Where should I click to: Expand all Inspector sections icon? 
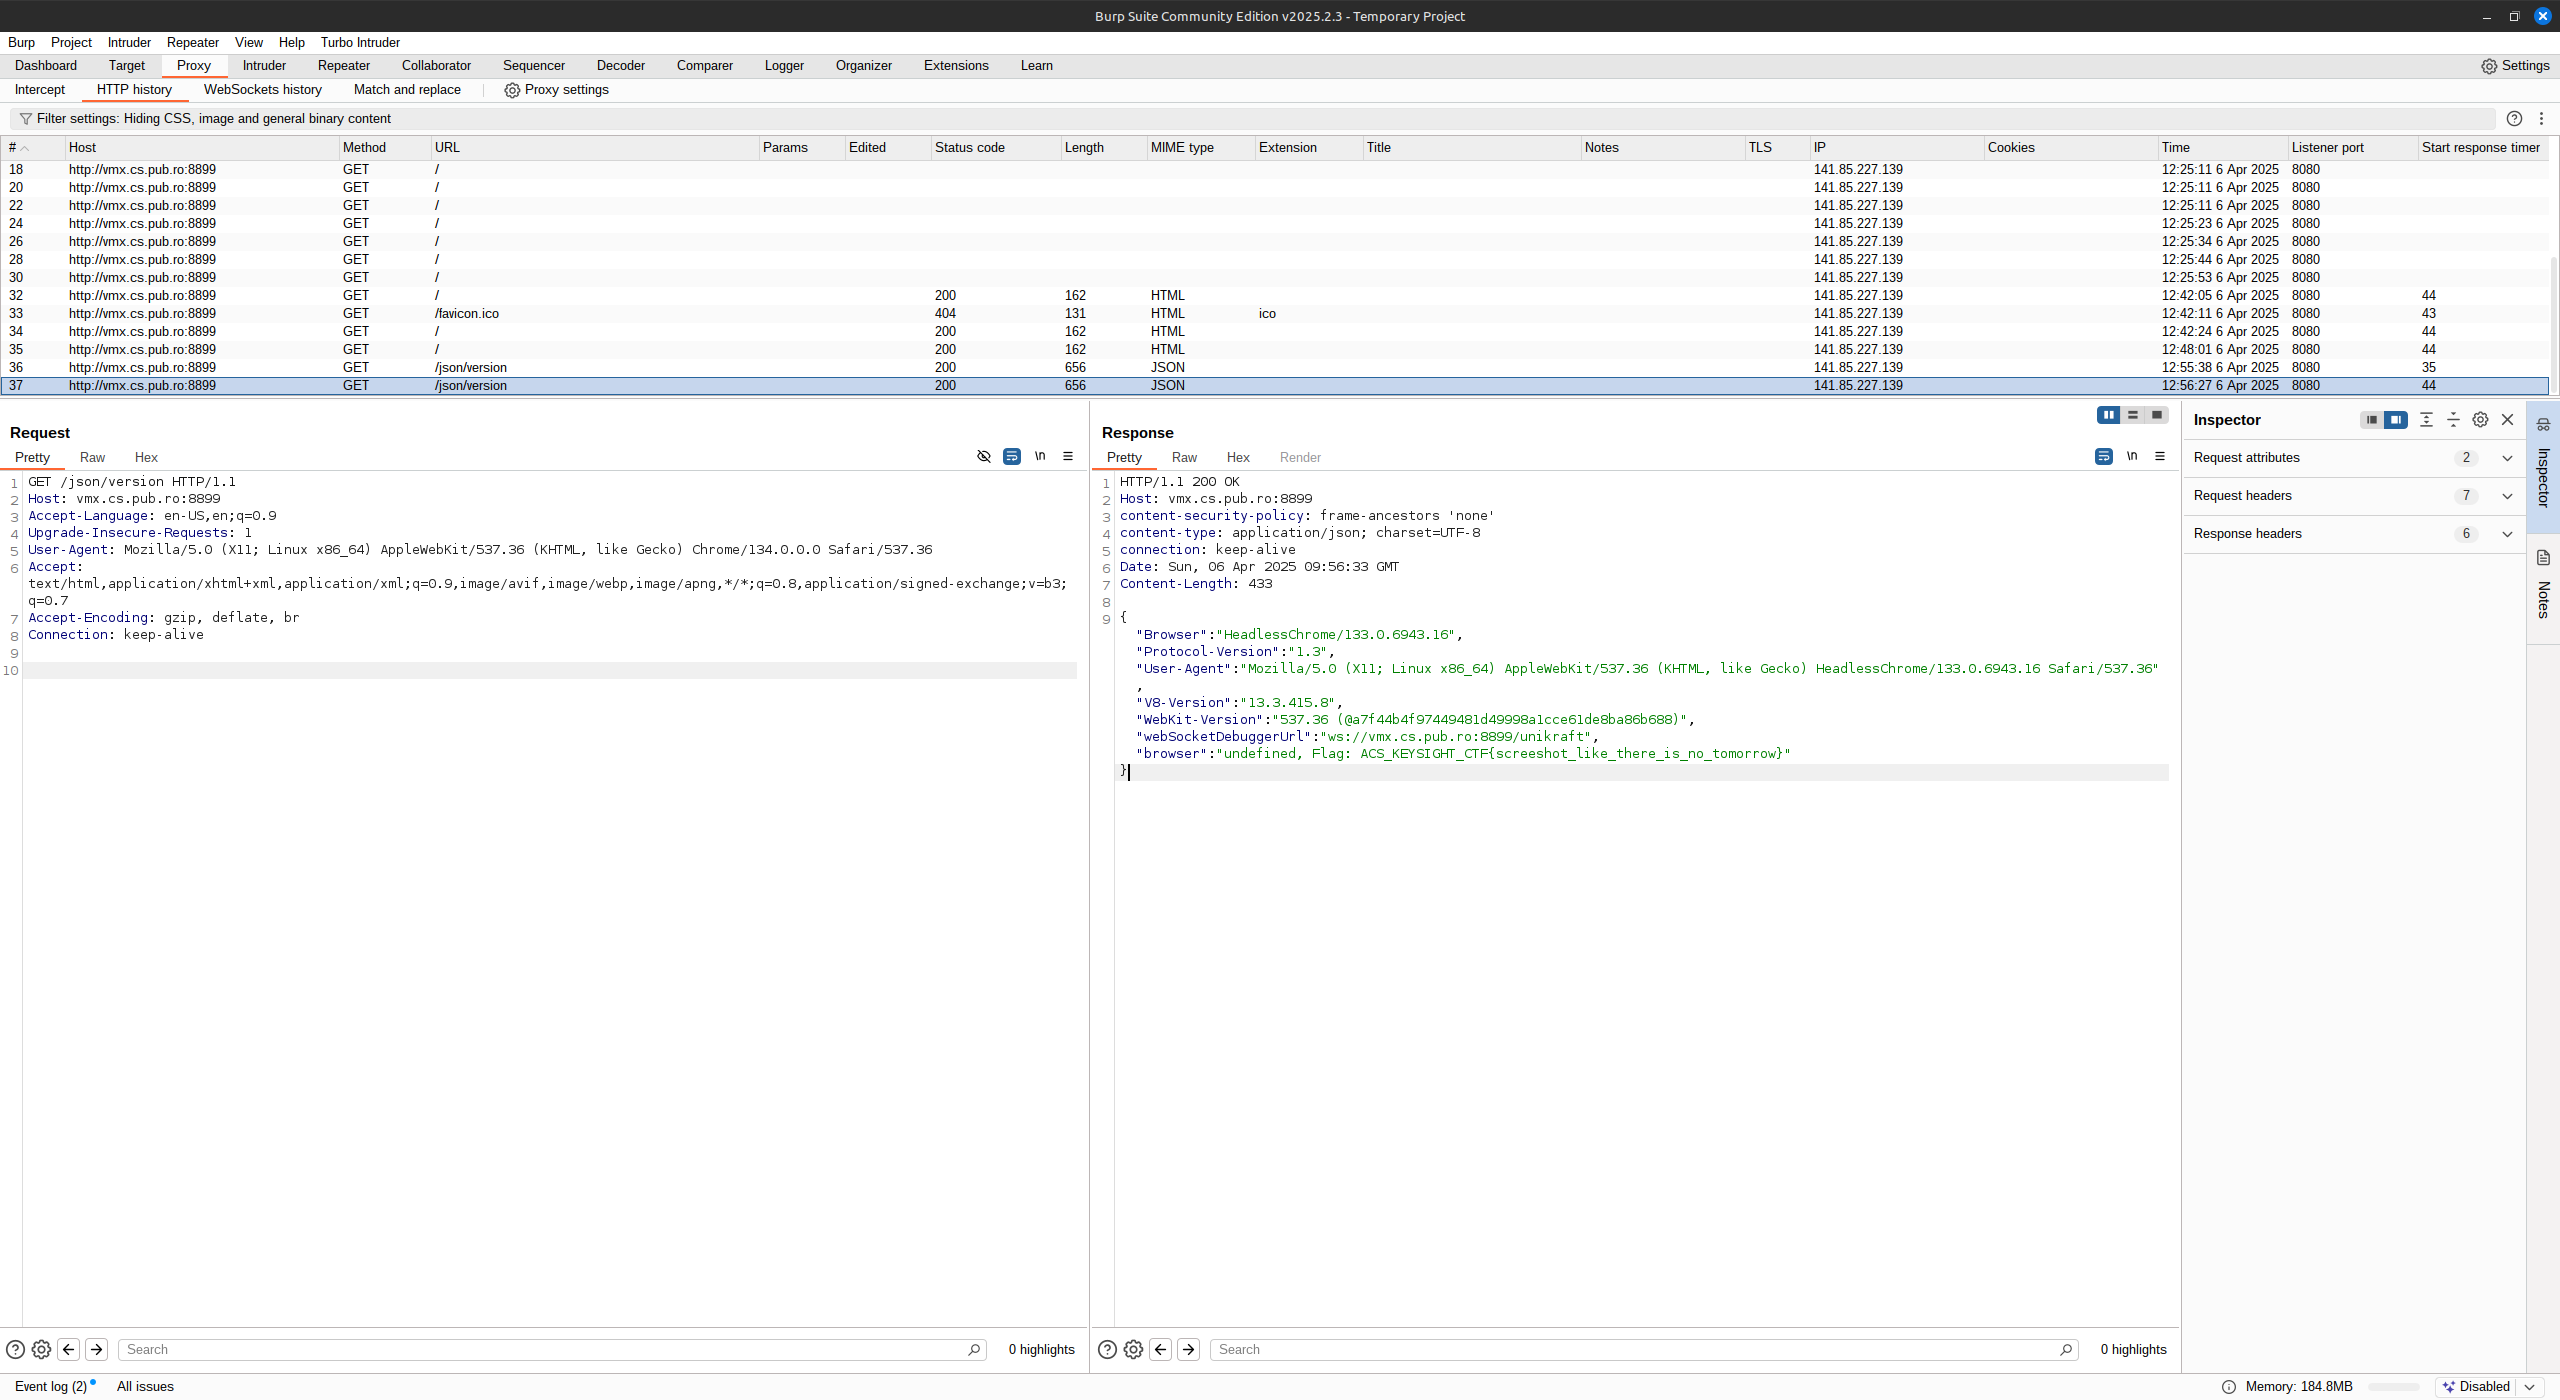point(2426,420)
